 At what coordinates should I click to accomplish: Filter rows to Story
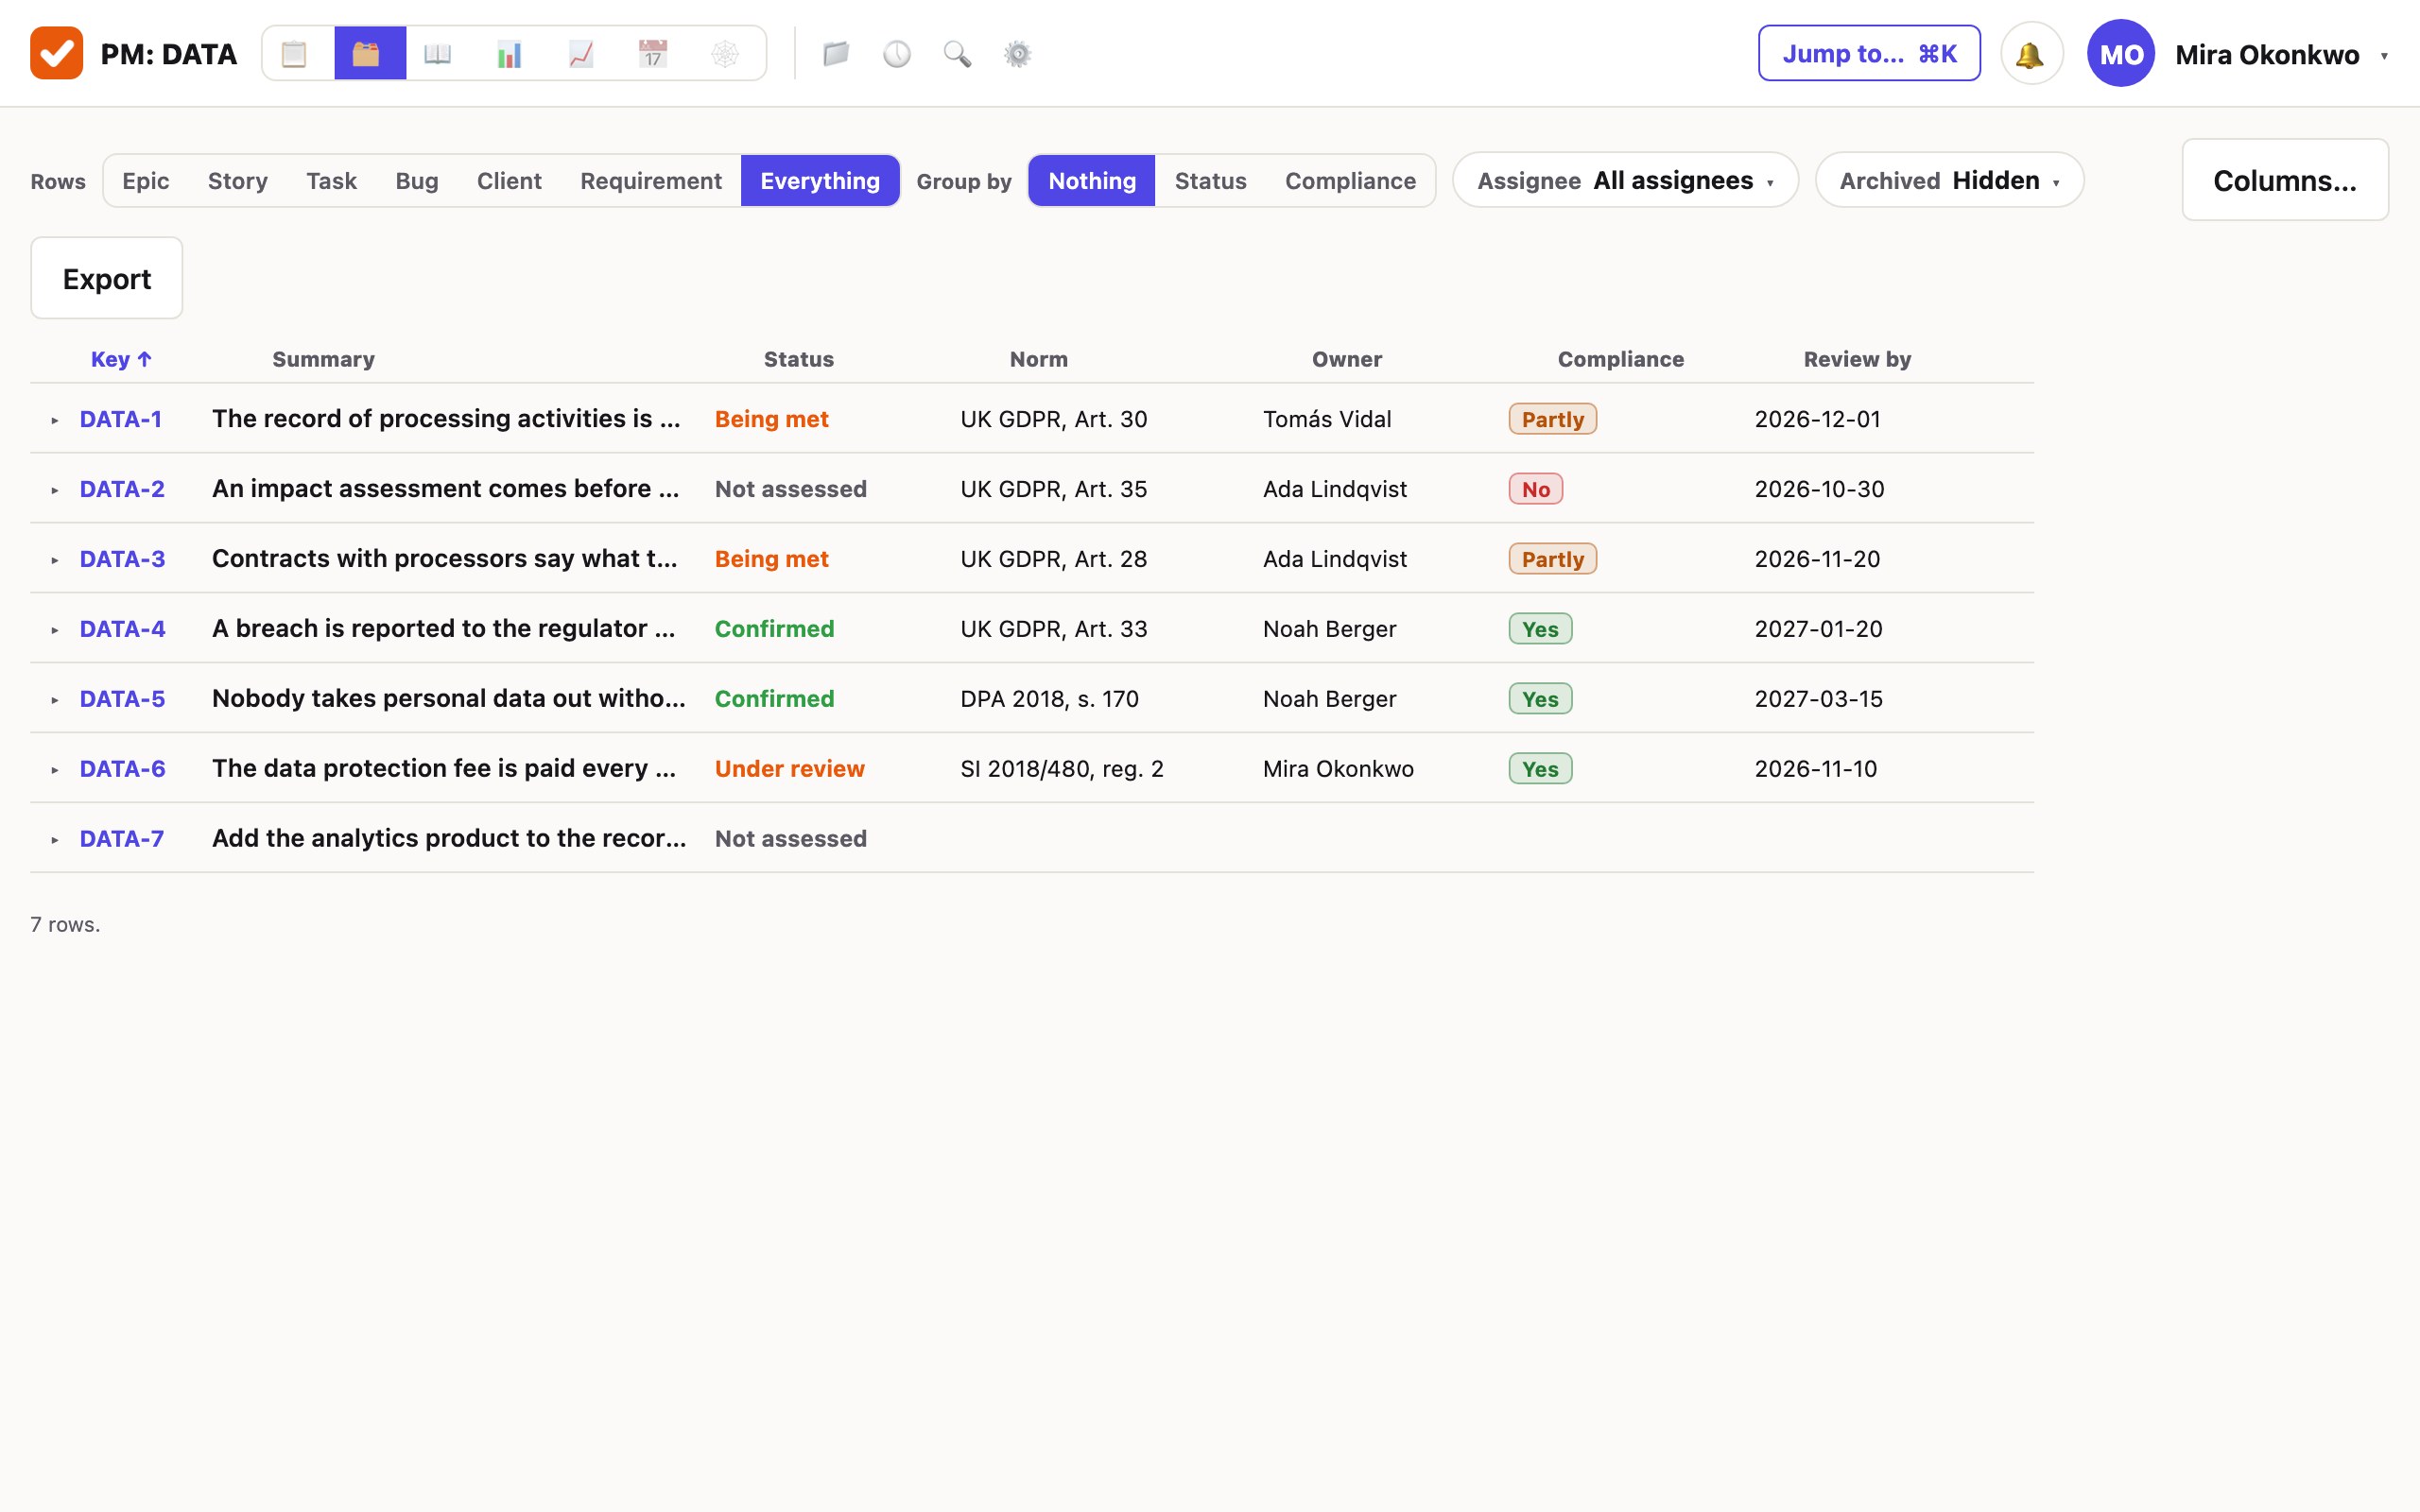click(238, 181)
